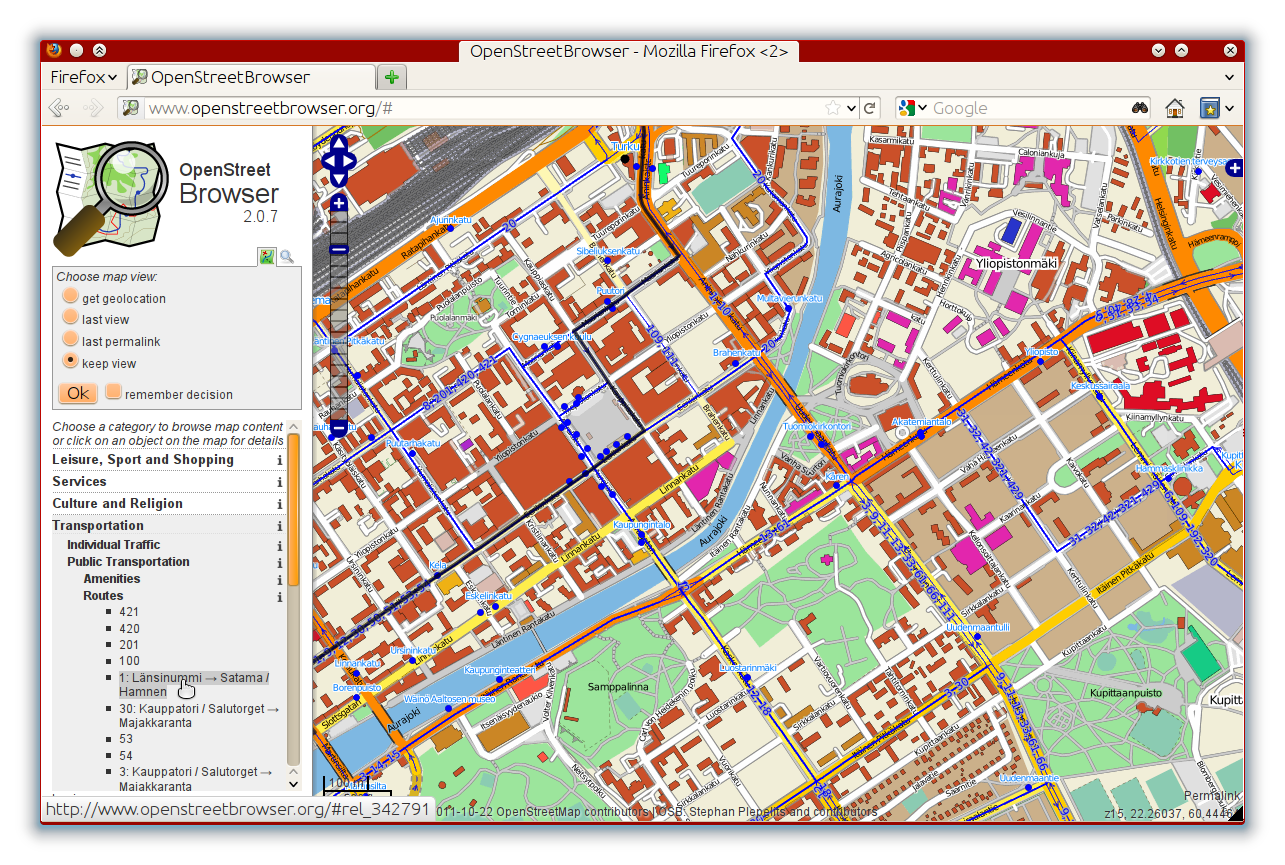Confirm map view with the Ok button
1285x865 pixels.
tap(78, 393)
